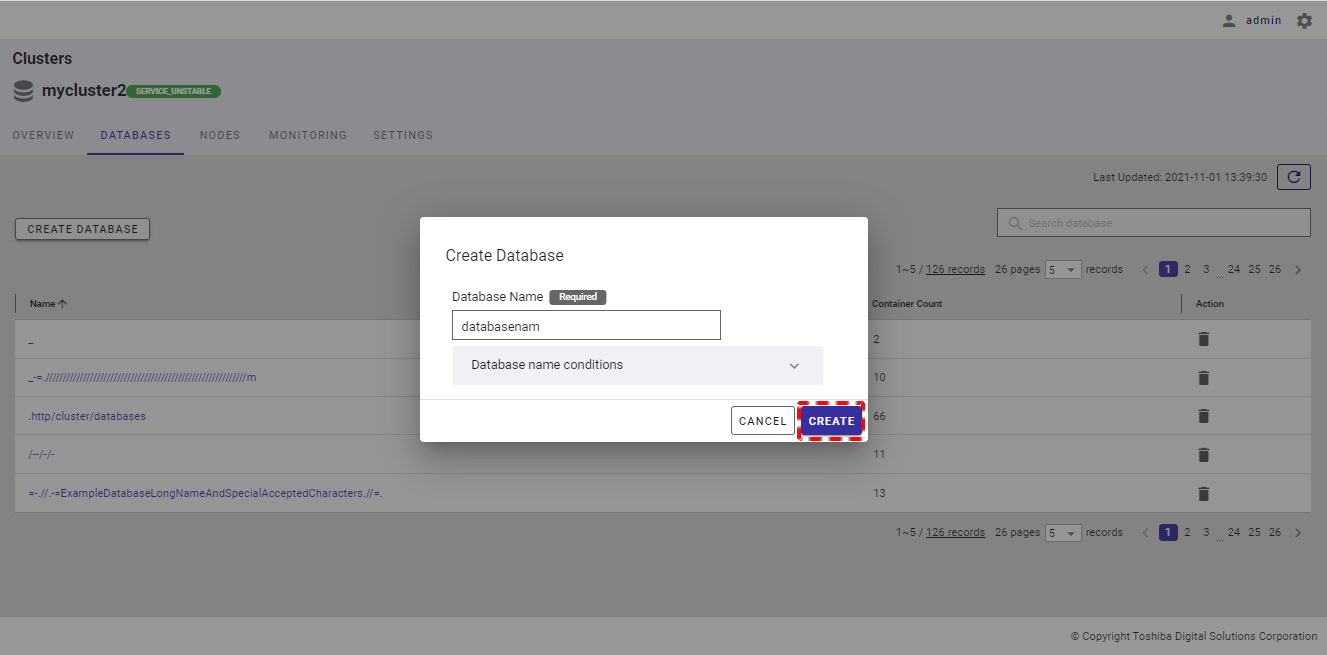Open the Settings tab

pos(403,135)
